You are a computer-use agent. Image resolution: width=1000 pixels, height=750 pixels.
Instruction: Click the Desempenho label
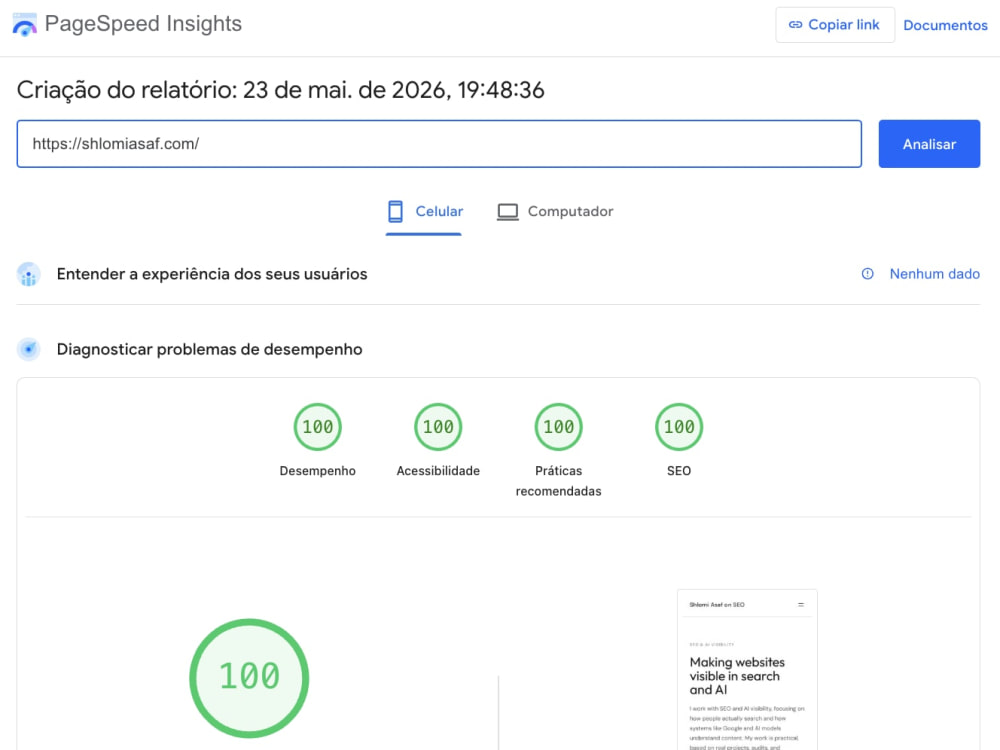(x=318, y=471)
